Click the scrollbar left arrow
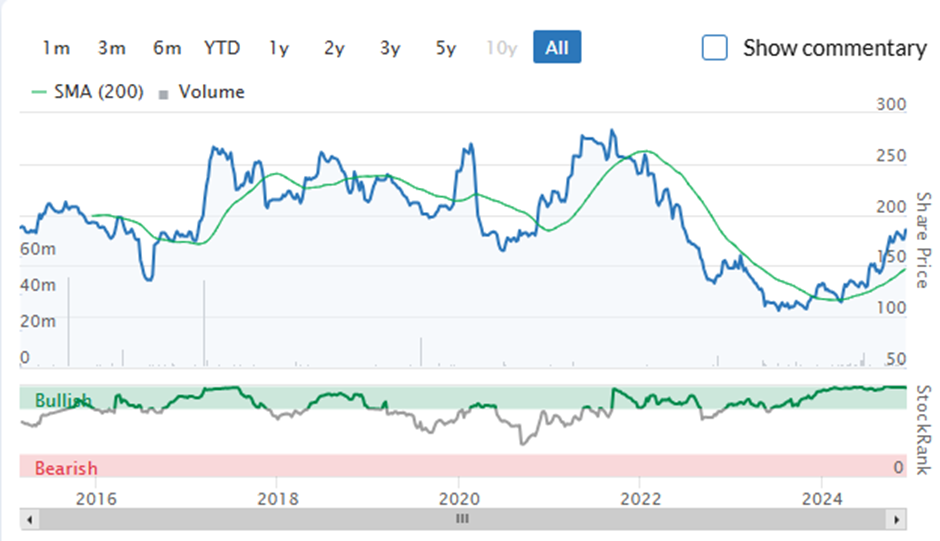Viewport: 940px width, 541px height. click(29, 519)
